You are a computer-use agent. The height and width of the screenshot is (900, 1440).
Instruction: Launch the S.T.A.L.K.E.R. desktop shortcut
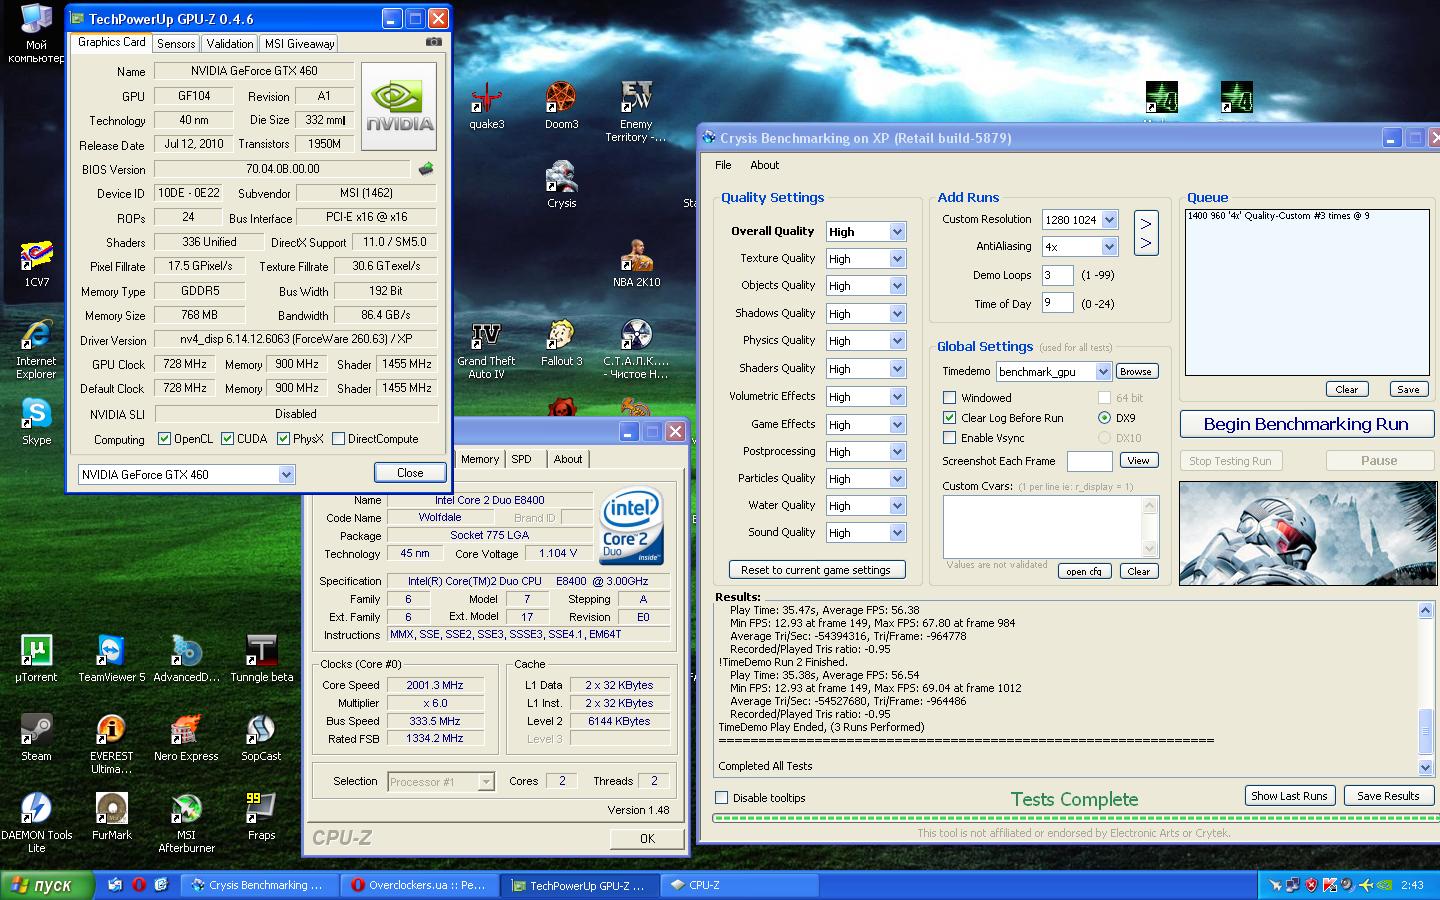coord(636,350)
